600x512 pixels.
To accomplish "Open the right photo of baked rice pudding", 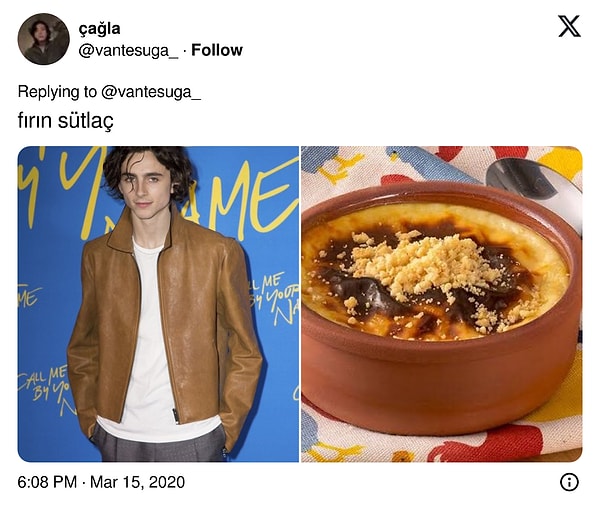I will click(442, 304).
